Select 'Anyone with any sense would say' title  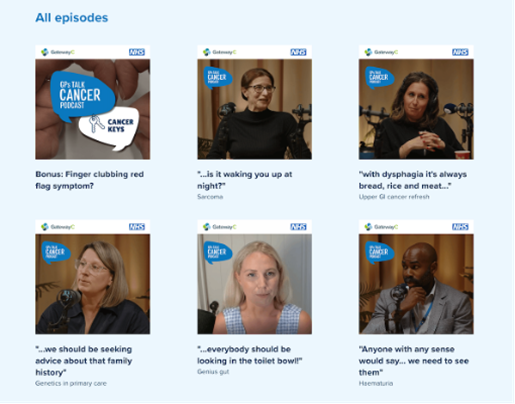(x=414, y=361)
